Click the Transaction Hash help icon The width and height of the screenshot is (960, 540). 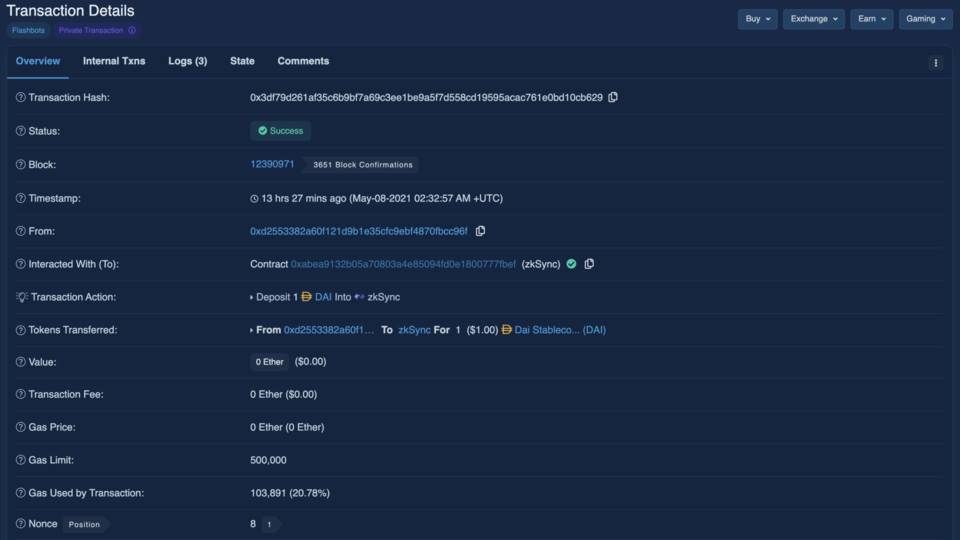tap(20, 97)
